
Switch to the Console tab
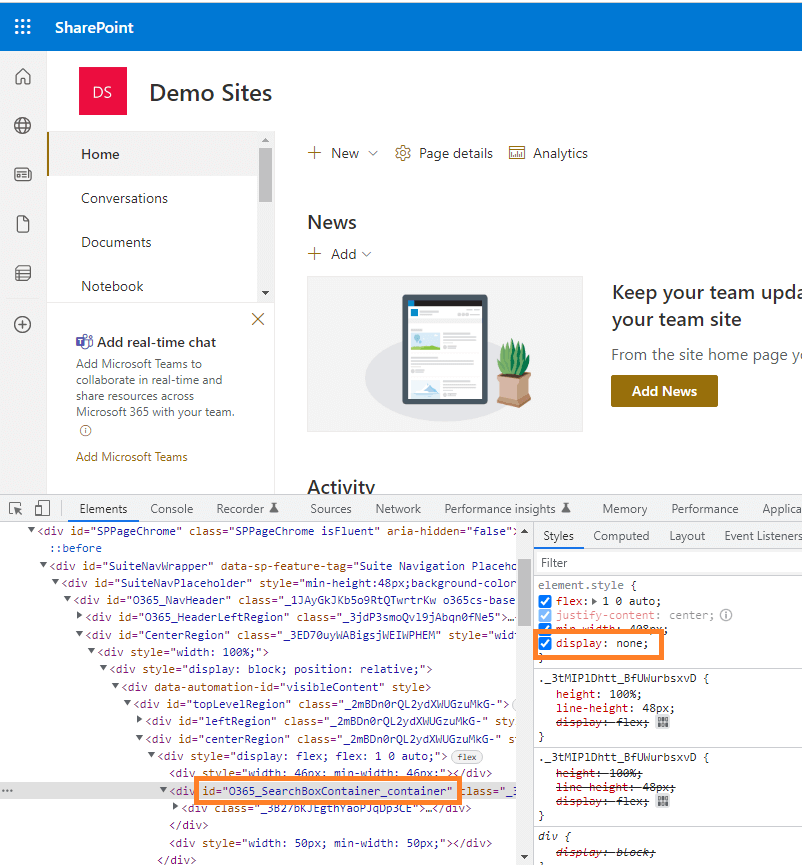172,508
